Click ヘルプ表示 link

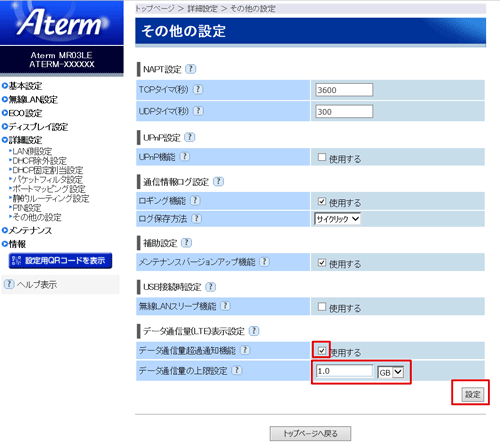click(x=37, y=284)
